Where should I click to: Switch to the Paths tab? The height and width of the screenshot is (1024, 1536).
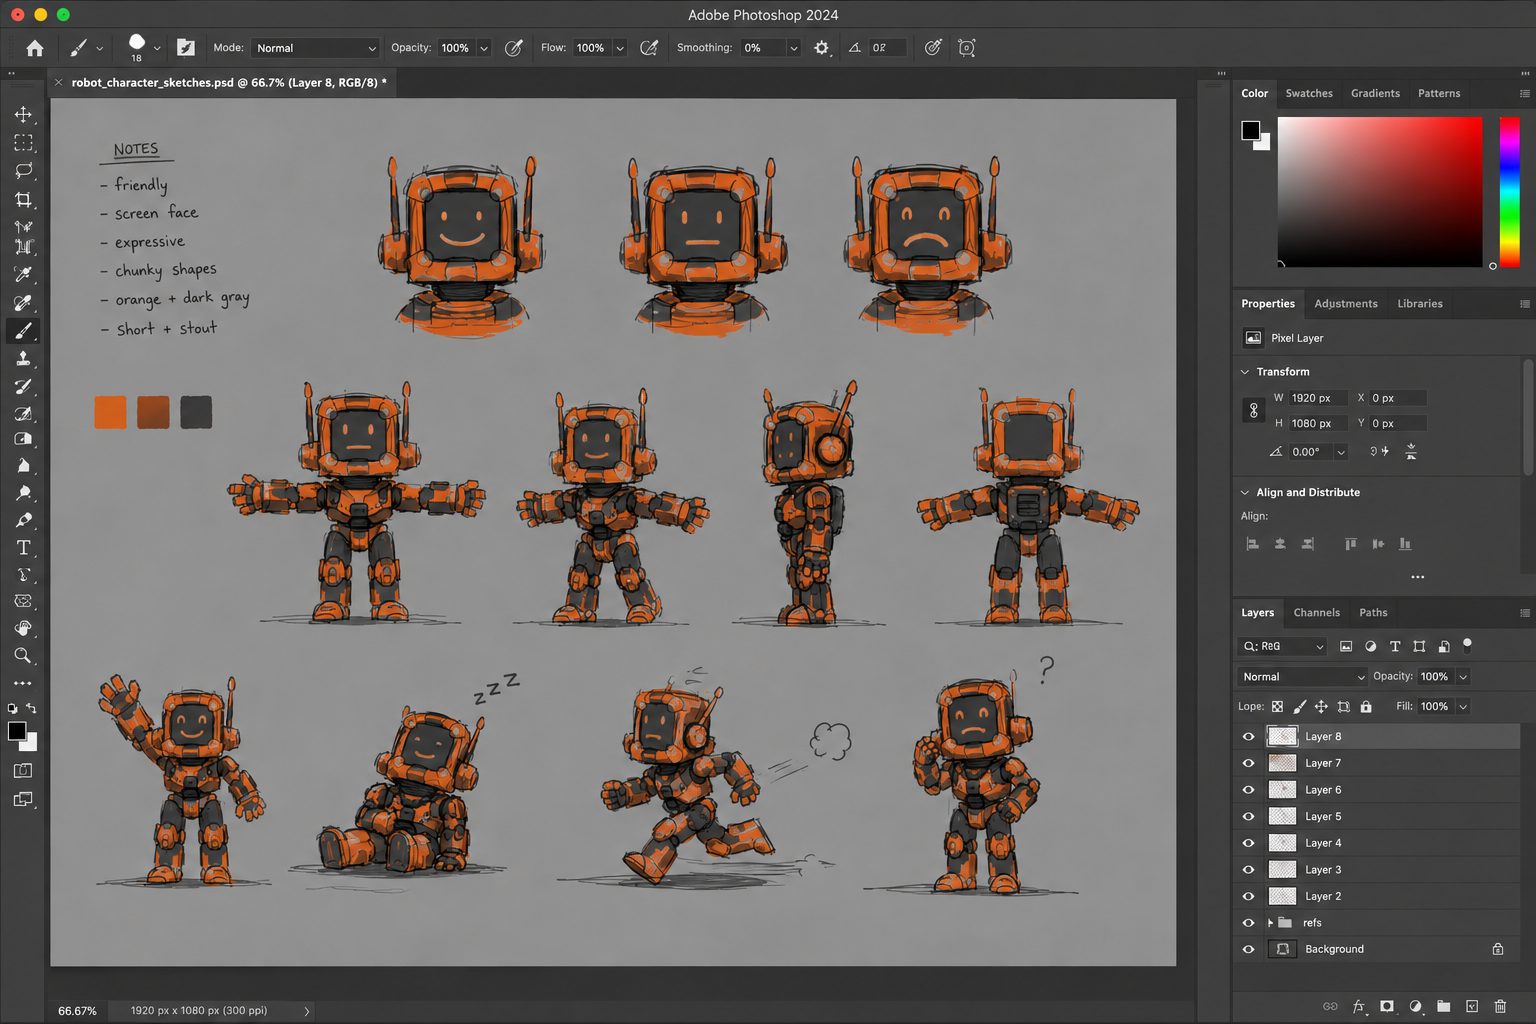coord(1373,613)
